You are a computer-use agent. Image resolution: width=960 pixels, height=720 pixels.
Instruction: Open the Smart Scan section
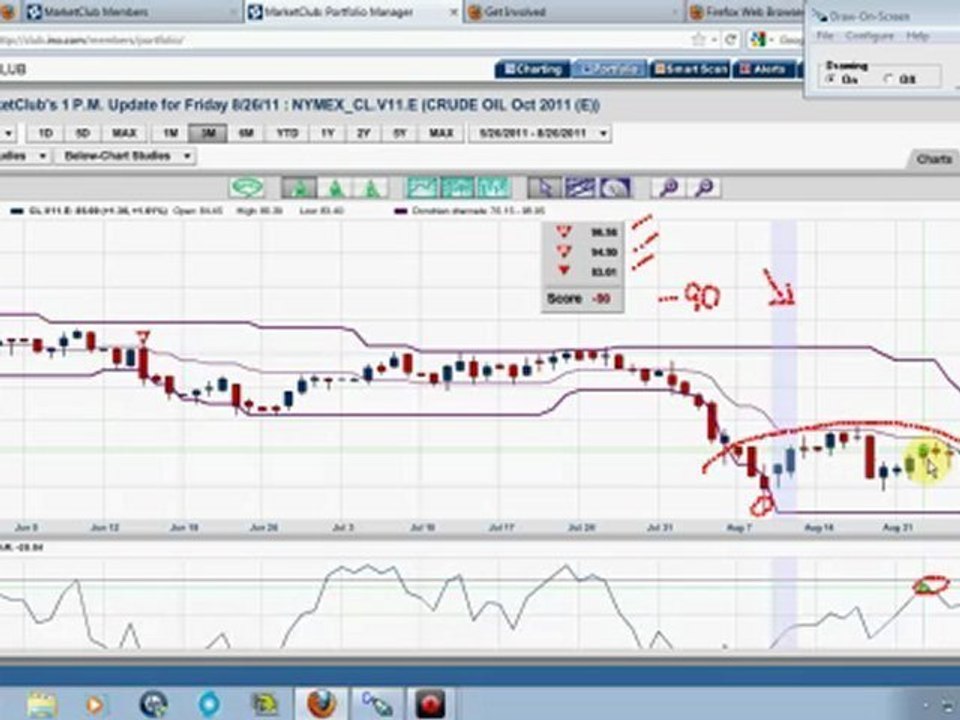coord(690,69)
